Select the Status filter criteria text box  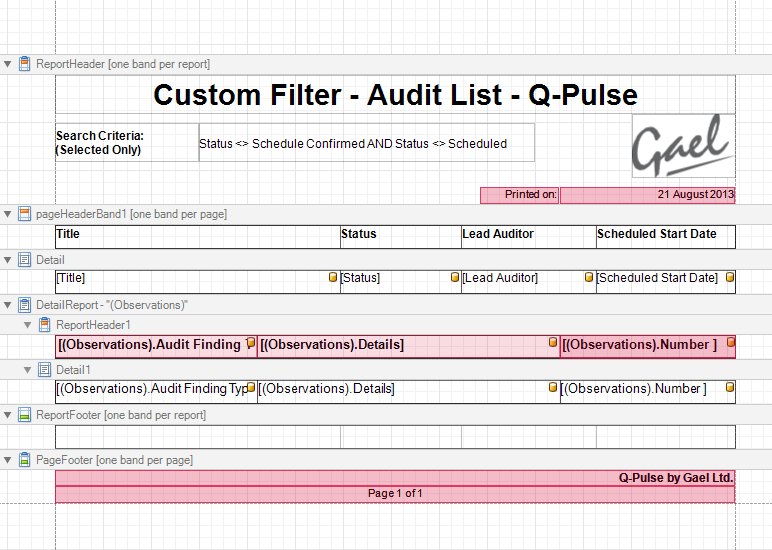pyautogui.click(x=367, y=142)
